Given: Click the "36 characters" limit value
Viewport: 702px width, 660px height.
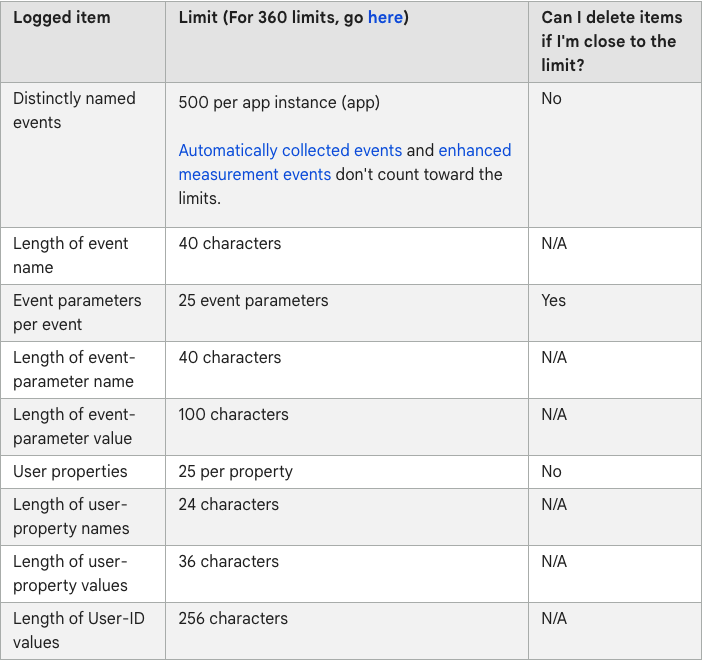Looking at the screenshot, I should tap(229, 561).
